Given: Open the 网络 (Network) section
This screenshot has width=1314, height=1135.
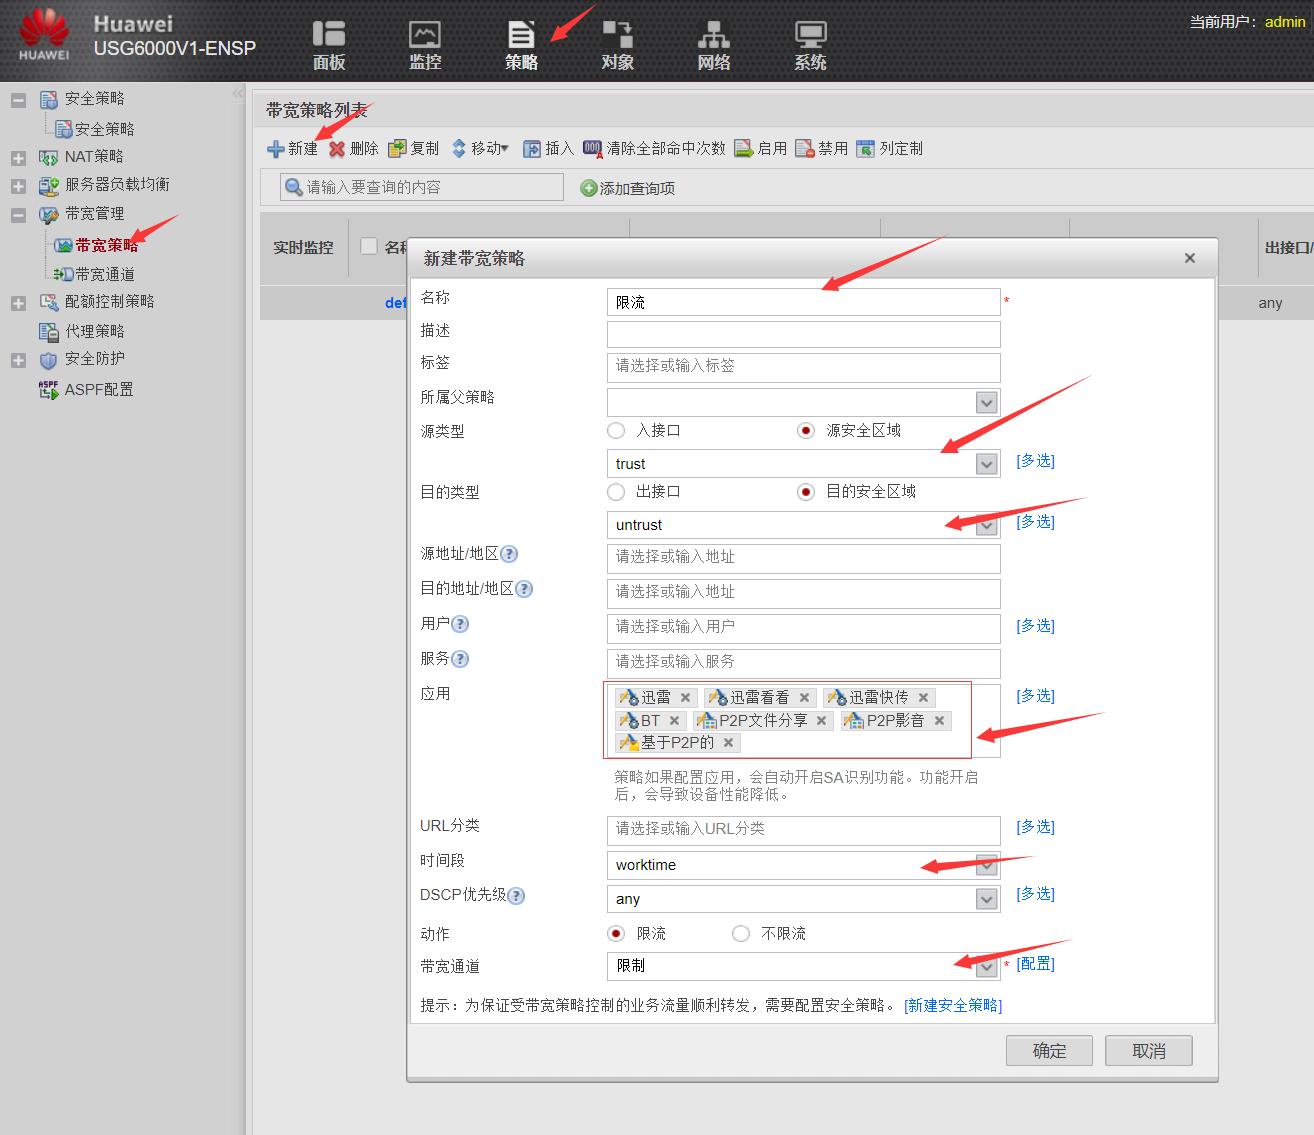Looking at the screenshot, I should pyautogui.click(x=713, y=42).
